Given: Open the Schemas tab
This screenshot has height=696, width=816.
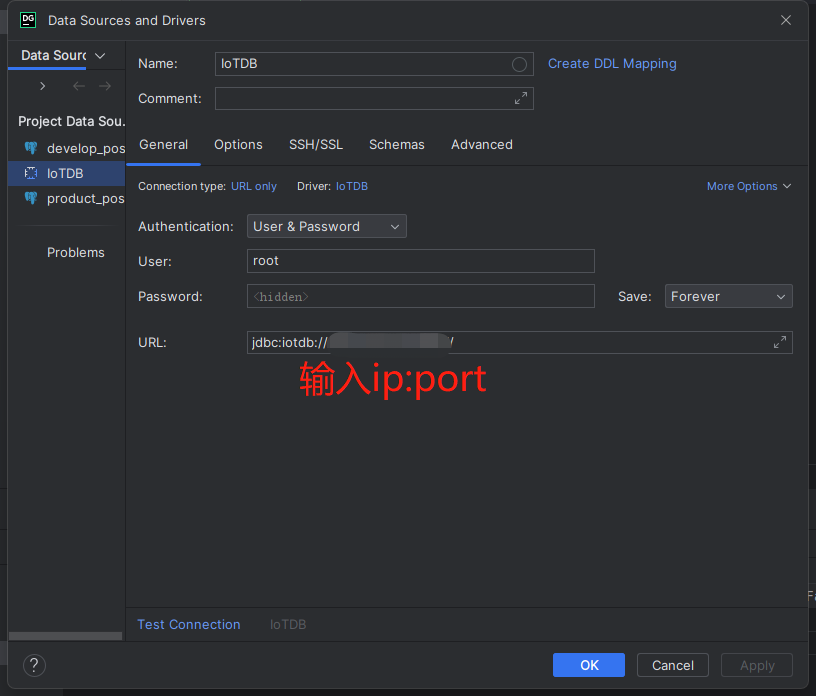Looking at the screenshot, I should (x=397, y=145).
